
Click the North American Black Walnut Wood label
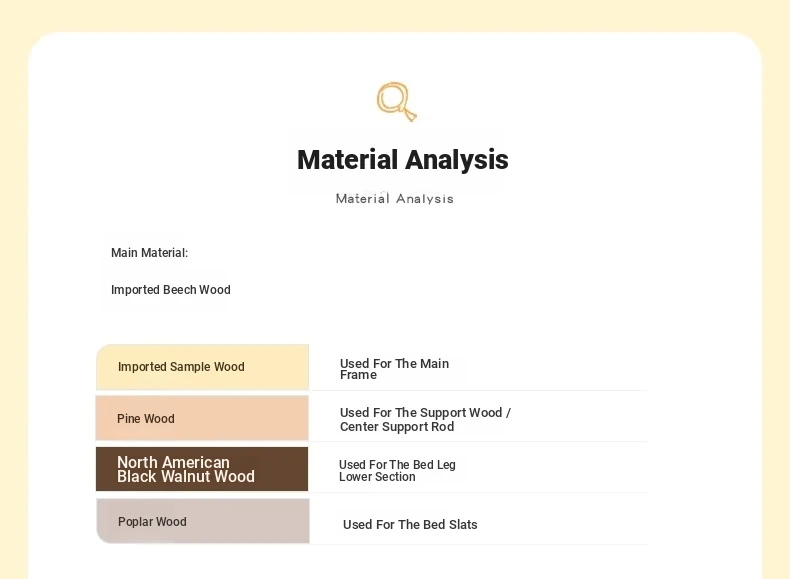point(185,469)
